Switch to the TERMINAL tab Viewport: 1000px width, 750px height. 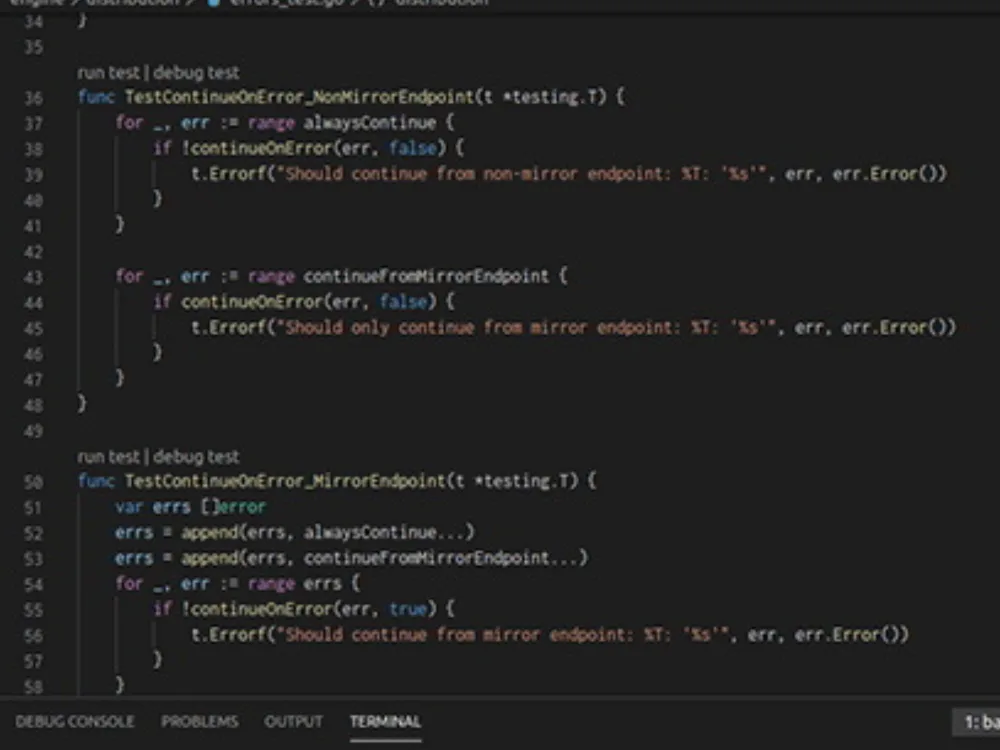[x=385, y=721]
